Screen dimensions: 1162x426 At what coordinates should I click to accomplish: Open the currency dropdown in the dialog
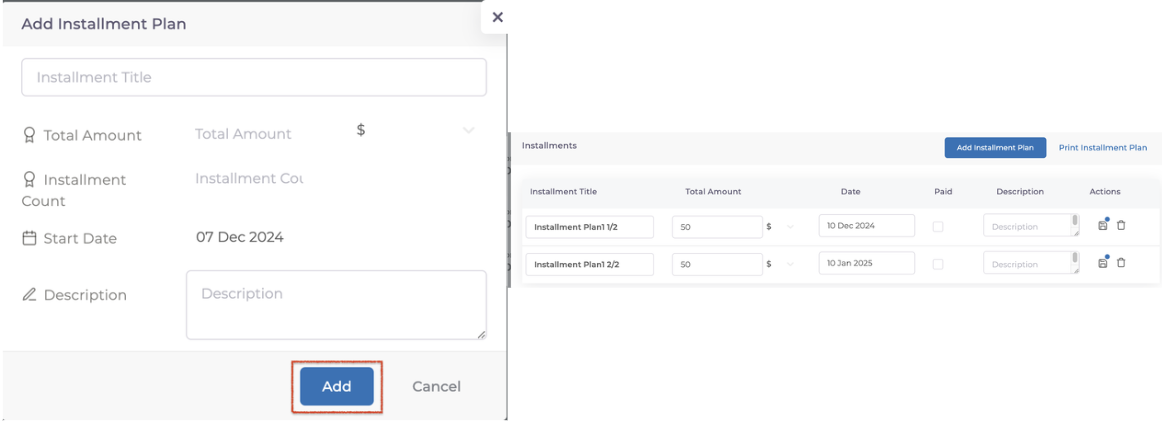click(x=468, y=131)
